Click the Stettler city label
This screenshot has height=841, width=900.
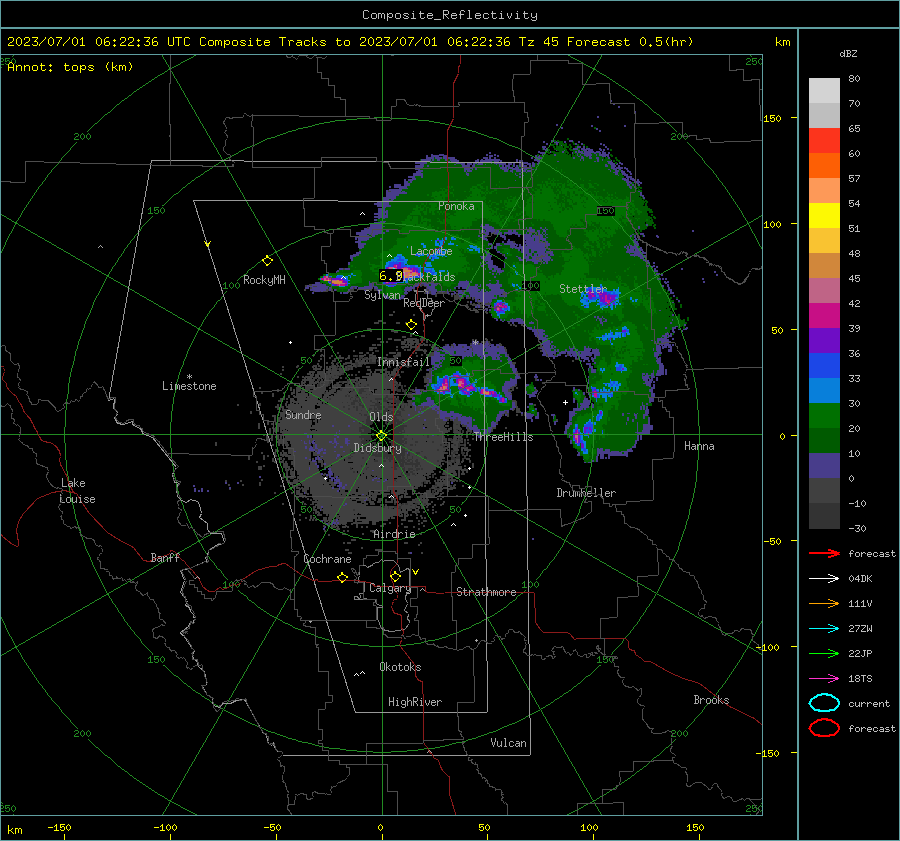(583, 289)
